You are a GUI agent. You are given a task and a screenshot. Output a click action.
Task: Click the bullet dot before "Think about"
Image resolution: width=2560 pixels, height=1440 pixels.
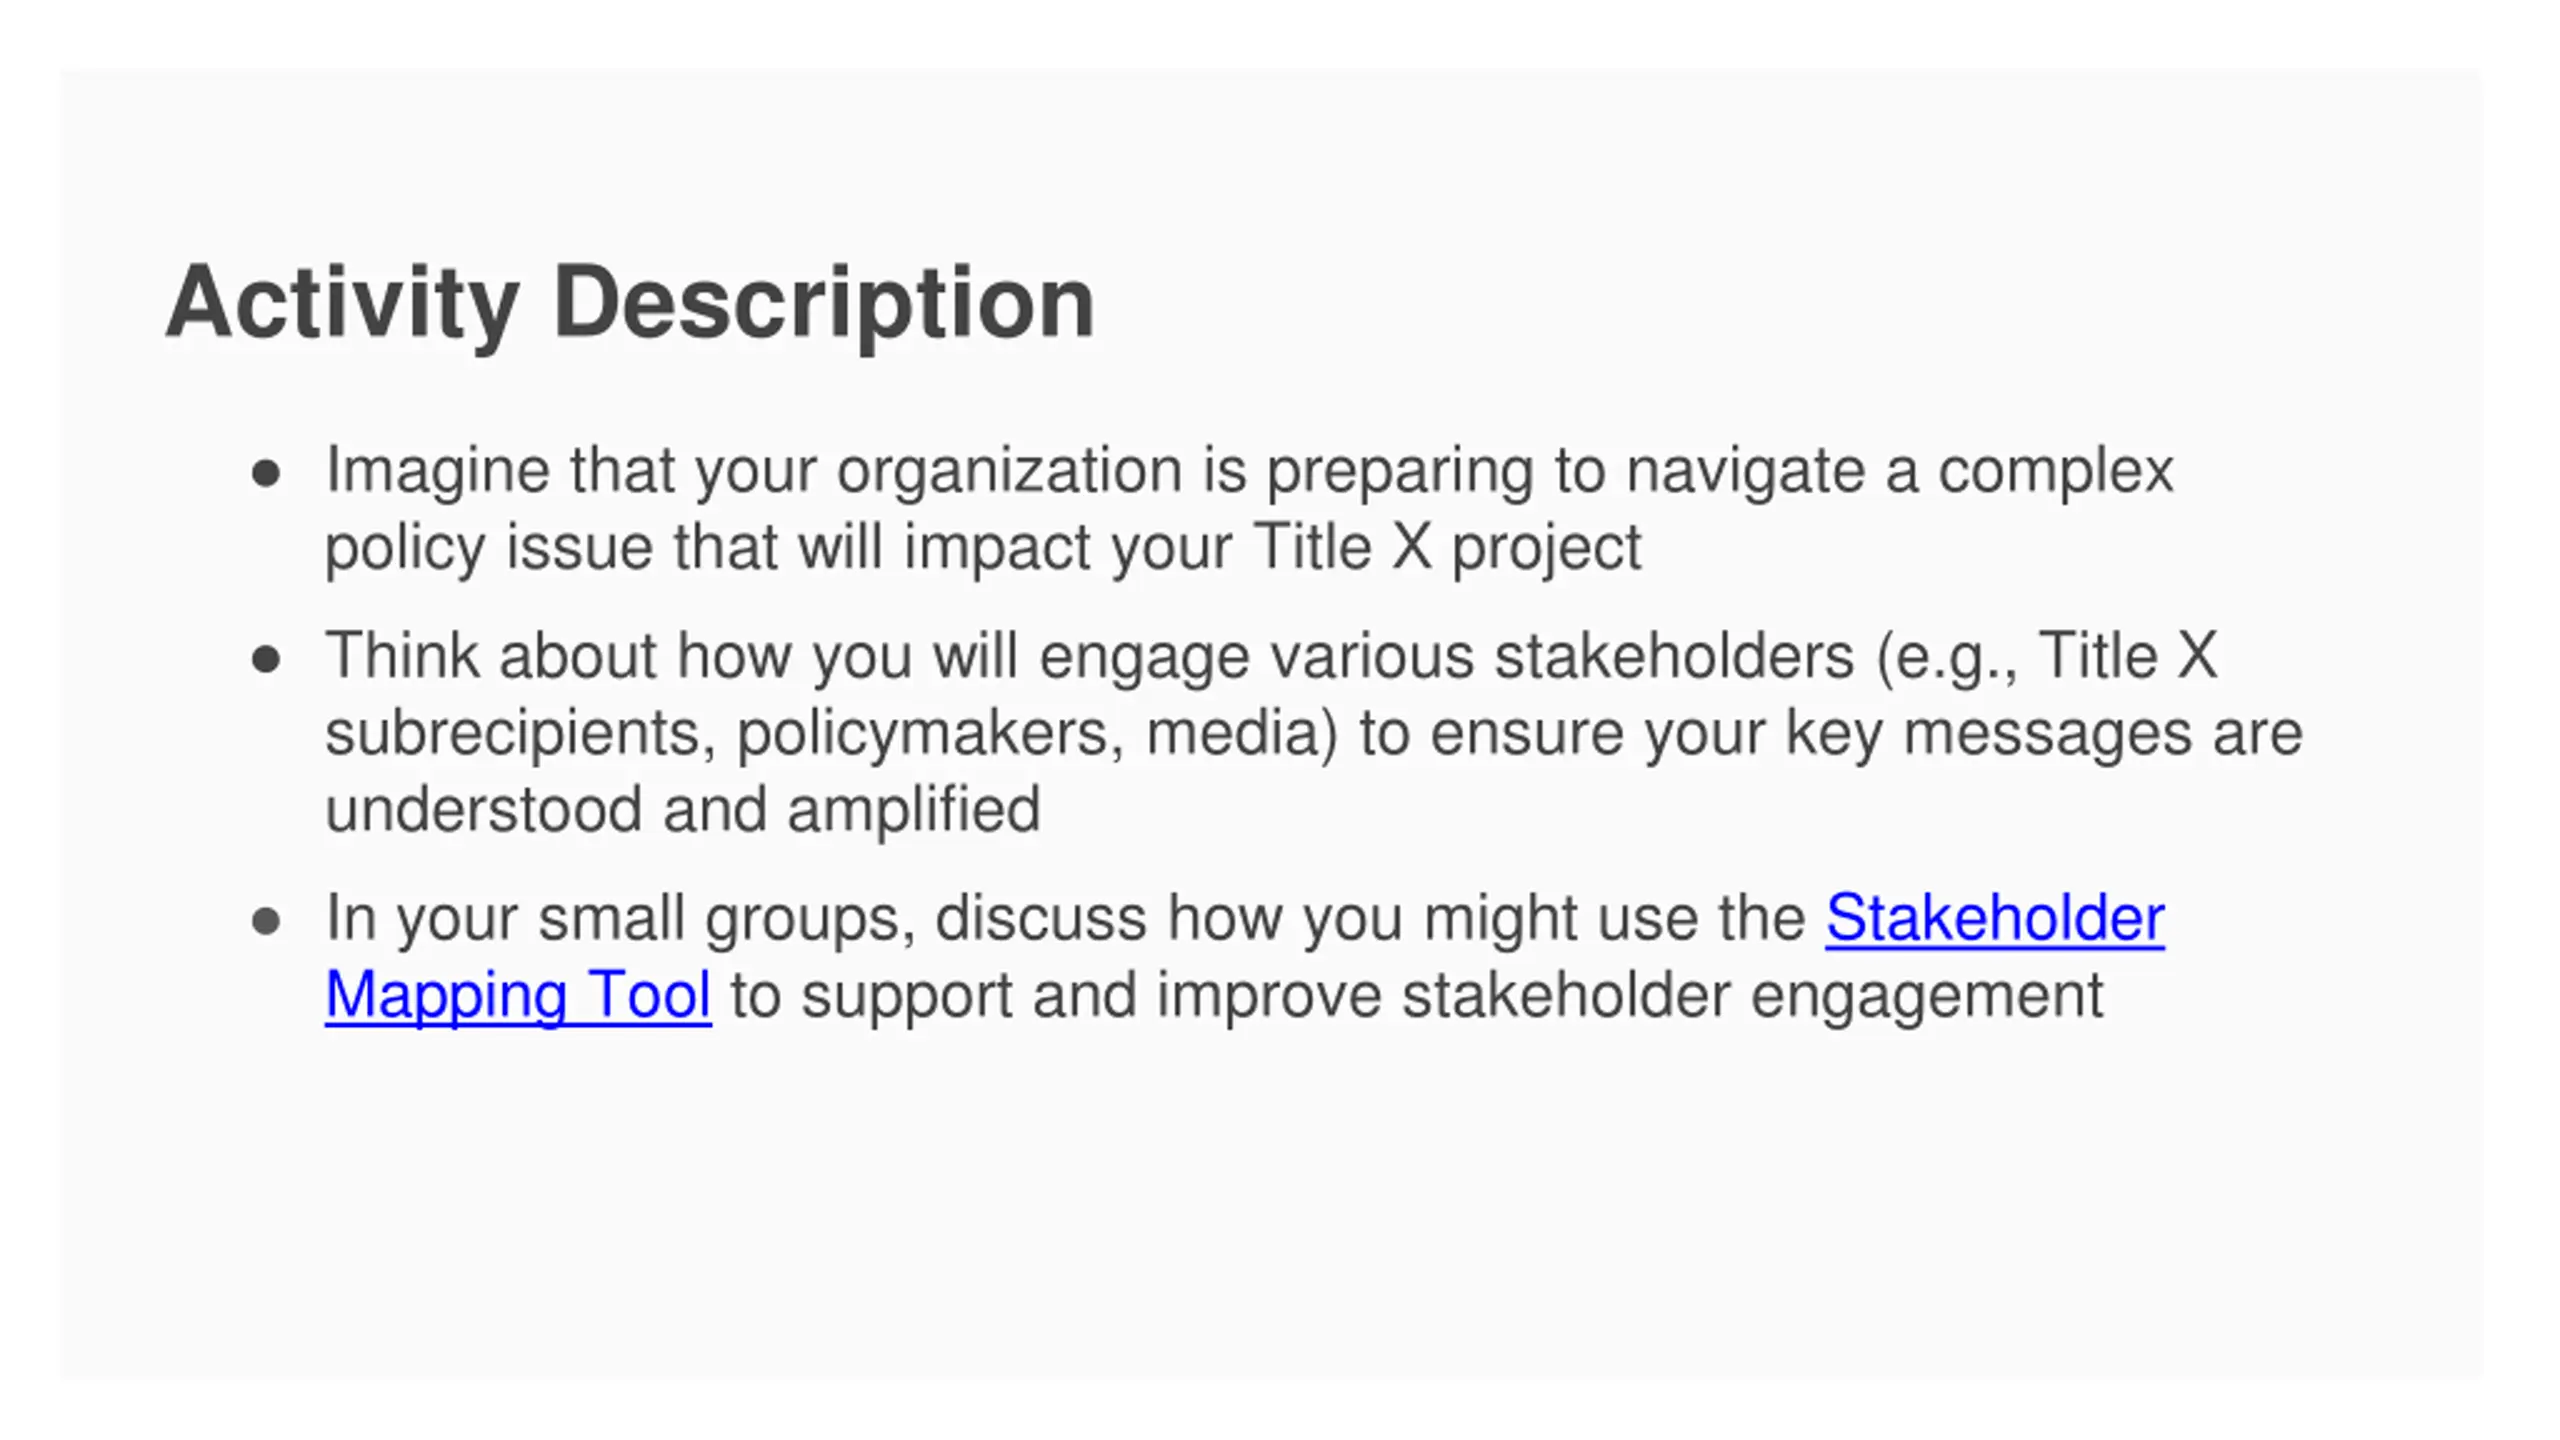(x=266, y=659)
